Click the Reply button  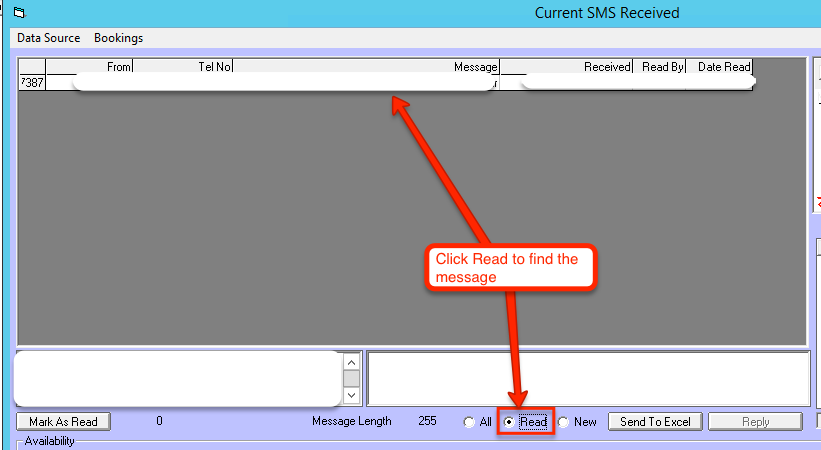click(x=755, y=422)
